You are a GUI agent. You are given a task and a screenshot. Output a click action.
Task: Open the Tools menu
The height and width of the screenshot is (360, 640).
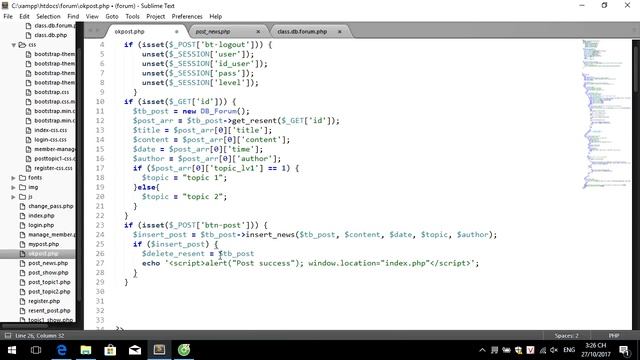[132, 16]
